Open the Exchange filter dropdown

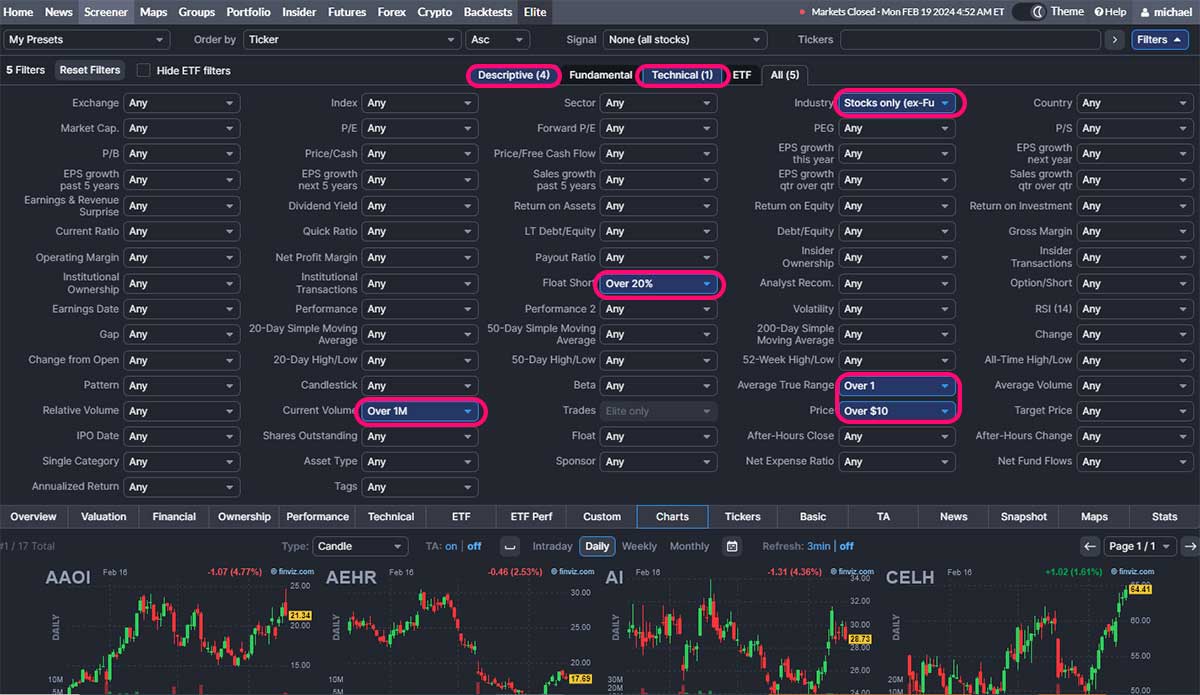point(182,103)
